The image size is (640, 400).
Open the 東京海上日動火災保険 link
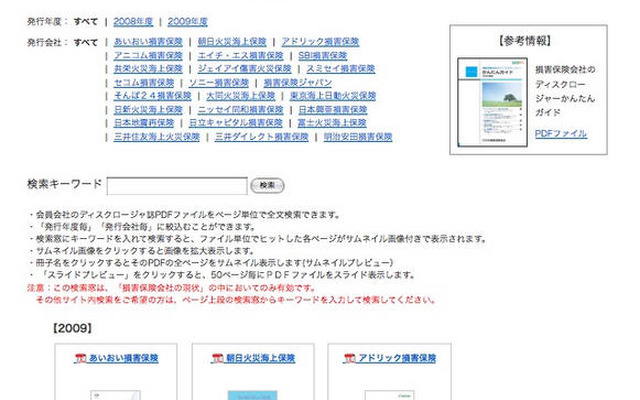(333, 96)
